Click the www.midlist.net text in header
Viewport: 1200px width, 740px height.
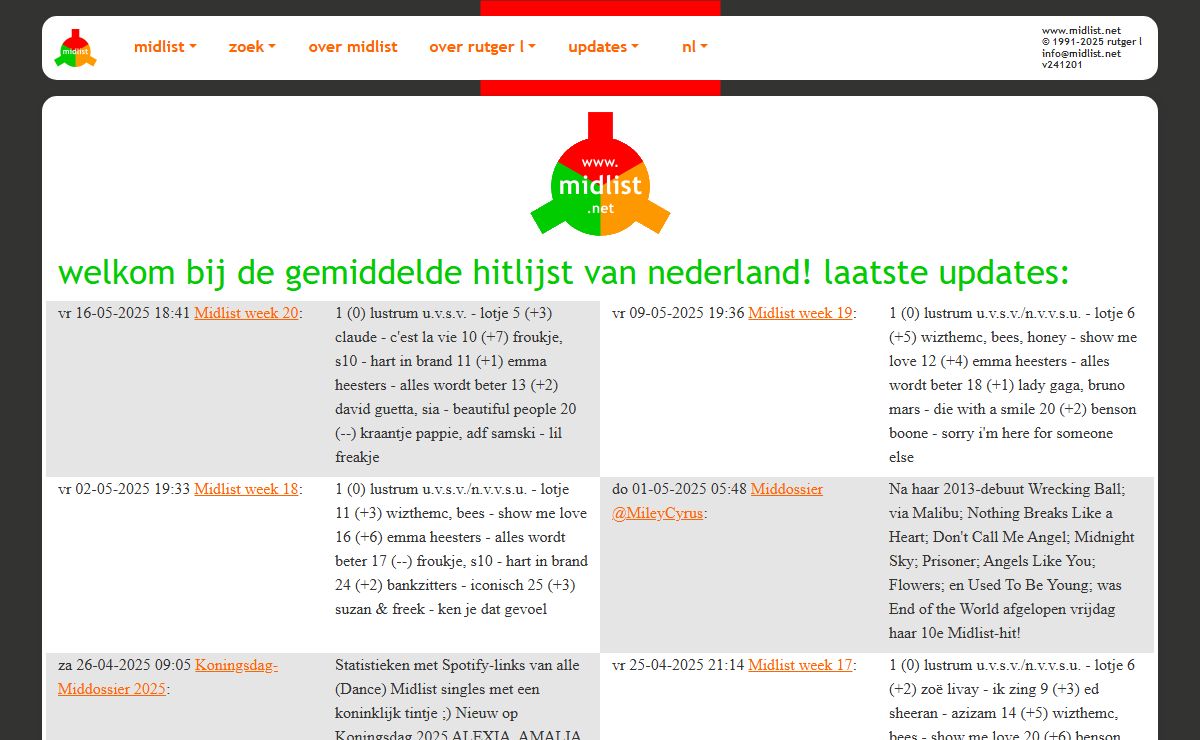1081,31
